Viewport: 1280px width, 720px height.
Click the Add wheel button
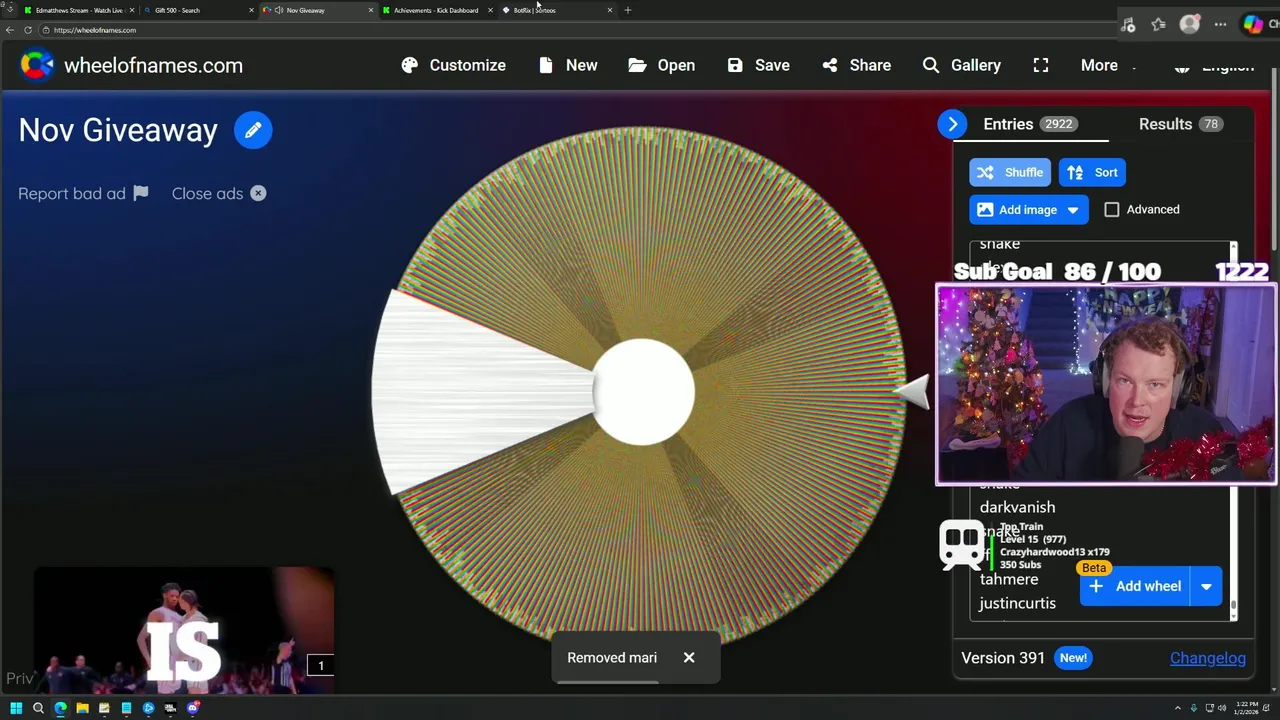(1135, 586)
